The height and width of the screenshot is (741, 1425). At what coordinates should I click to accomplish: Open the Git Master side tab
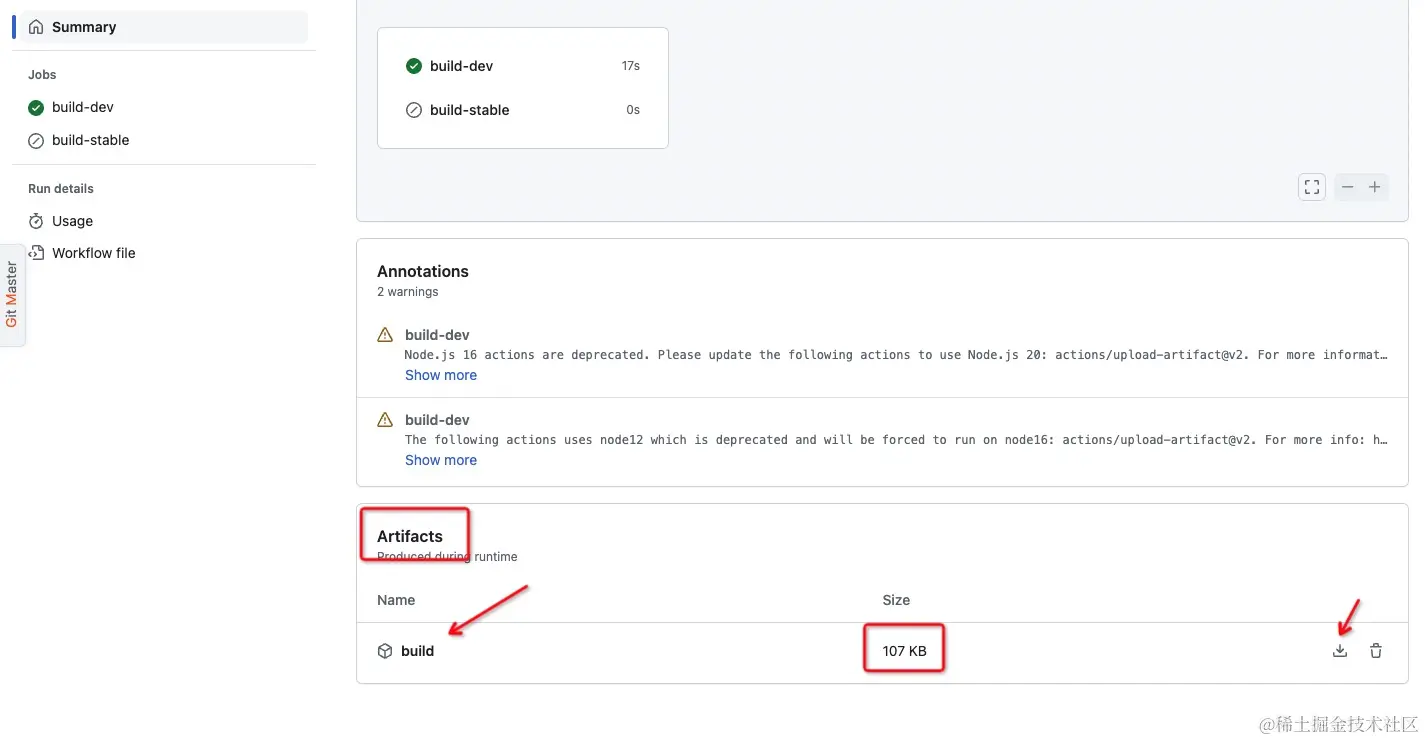(12, 294)
